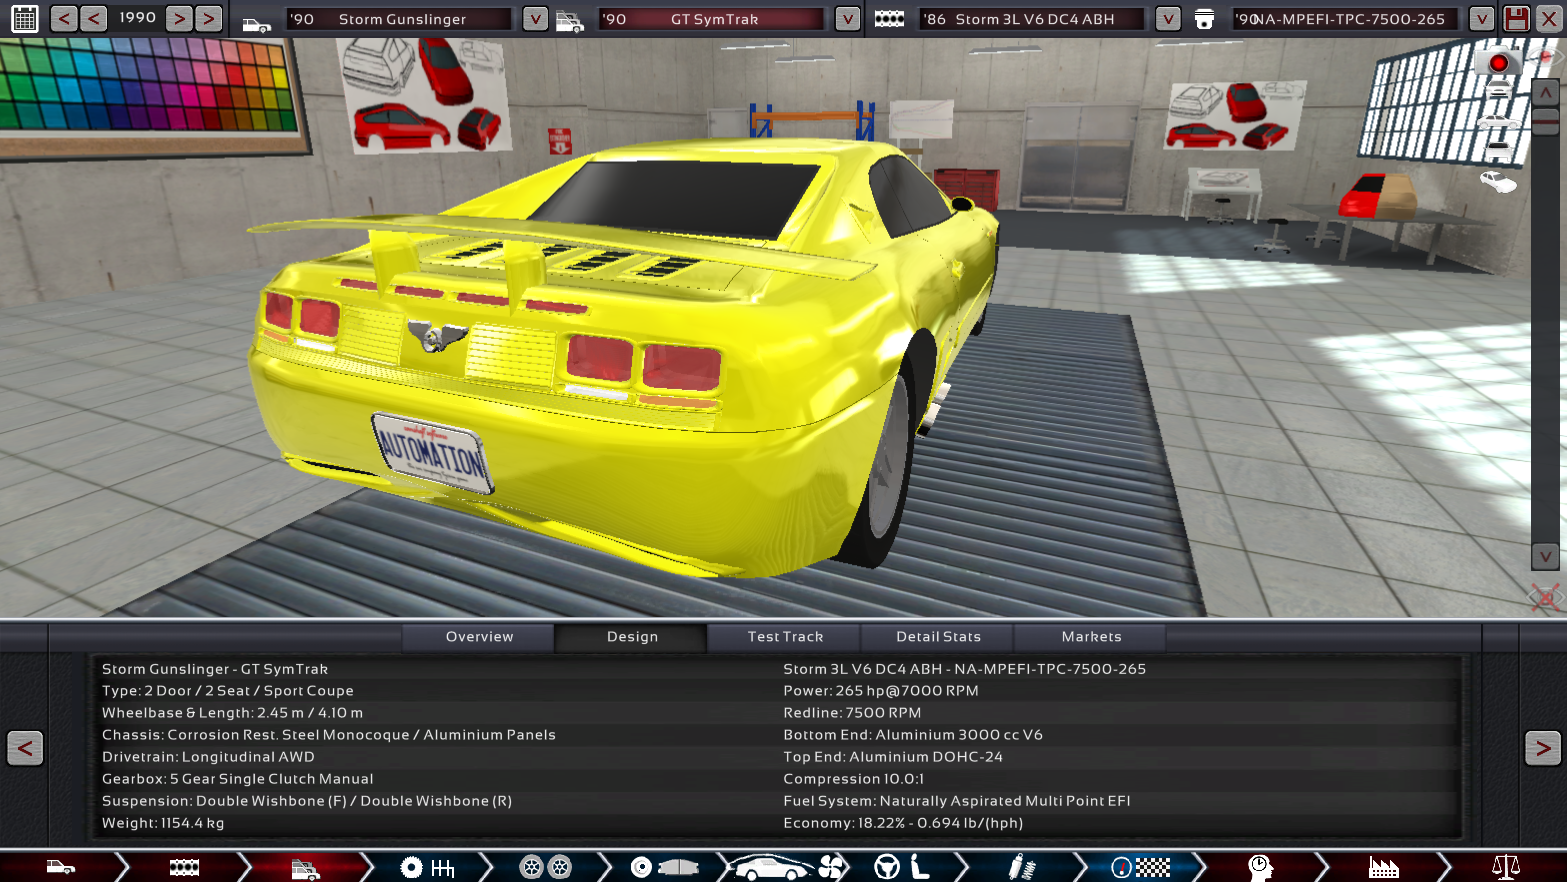Switch to front camera view of car
1567x882 pixels.
click(x=1497, y=92)
